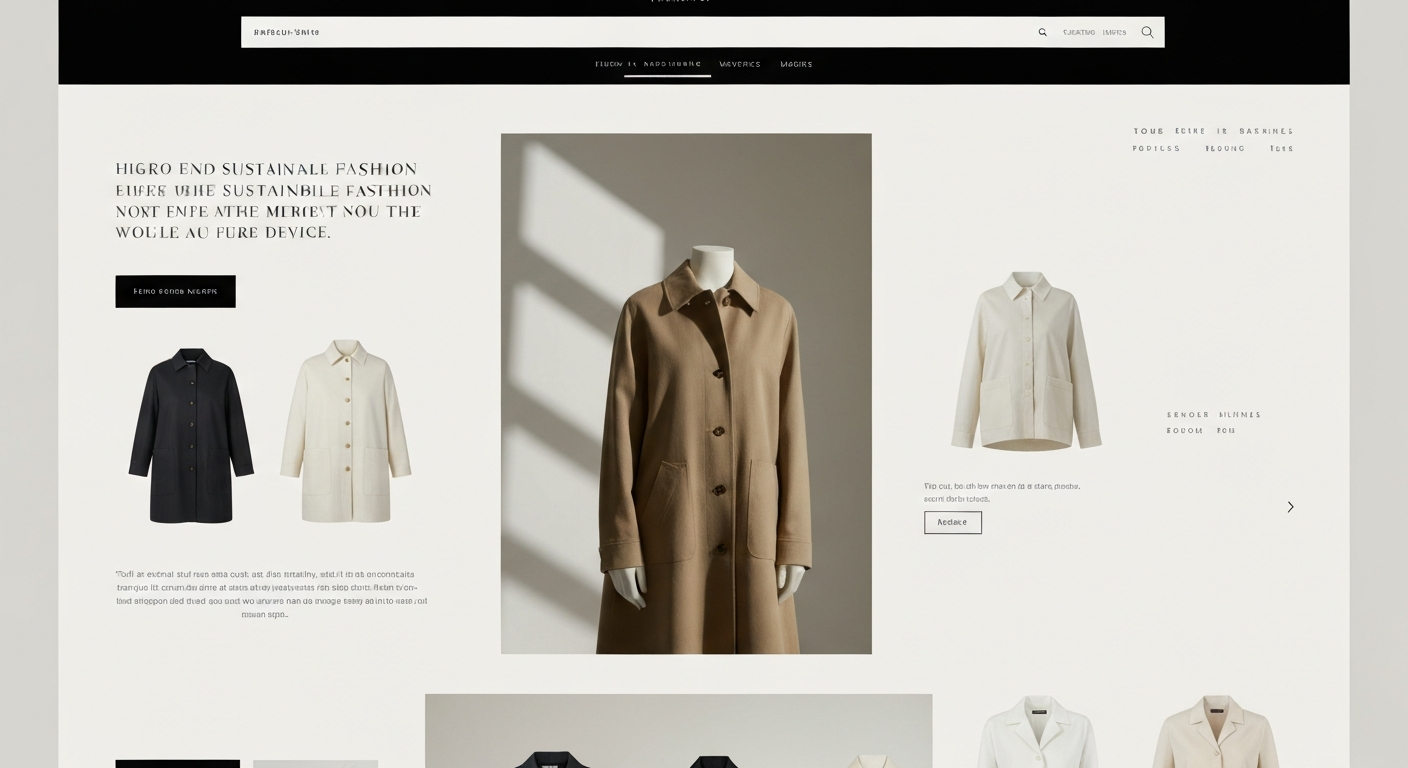Select the cream long coat thumbnail
This screenshot has height=768, width=1408.
point(345,431)
